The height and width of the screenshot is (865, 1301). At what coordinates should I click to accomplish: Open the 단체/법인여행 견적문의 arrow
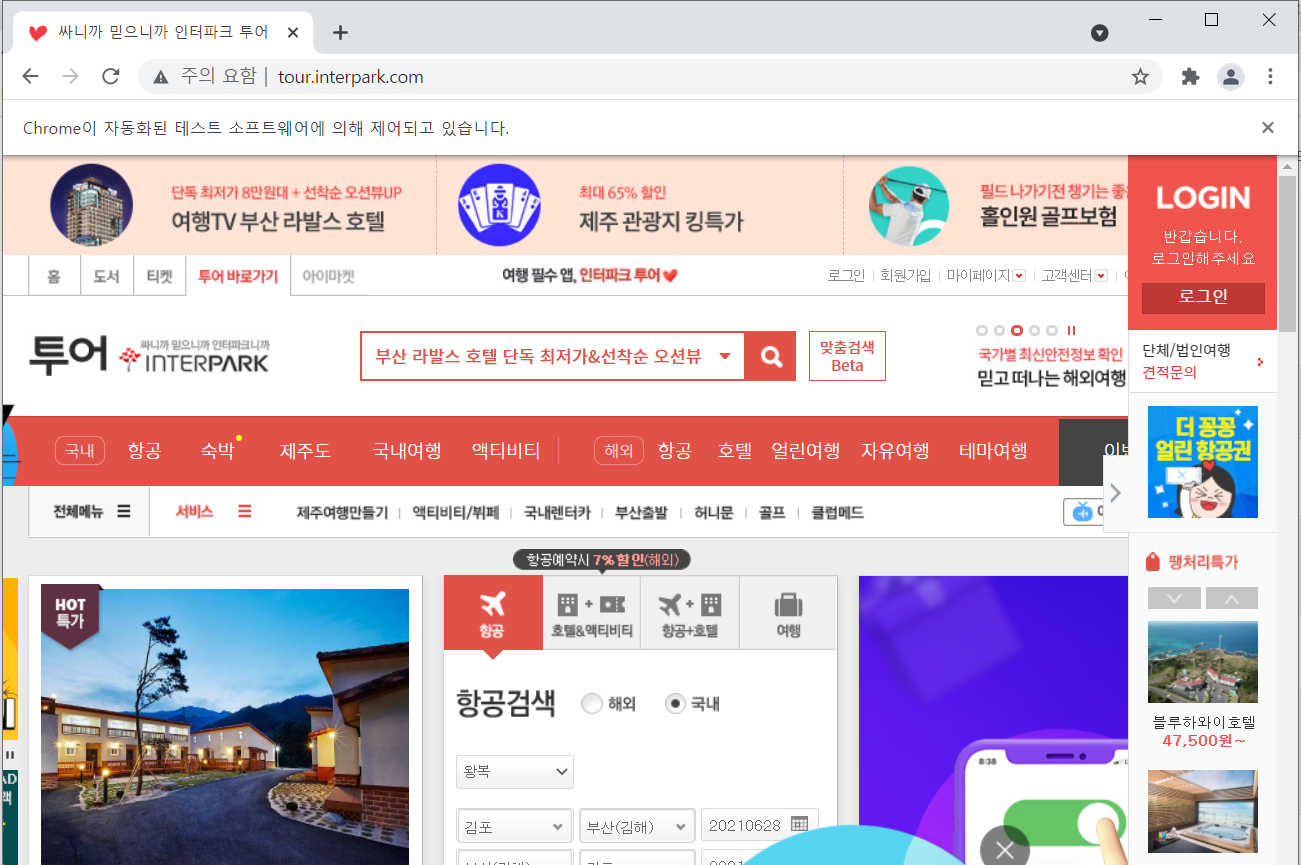[x=1260, y=362]
